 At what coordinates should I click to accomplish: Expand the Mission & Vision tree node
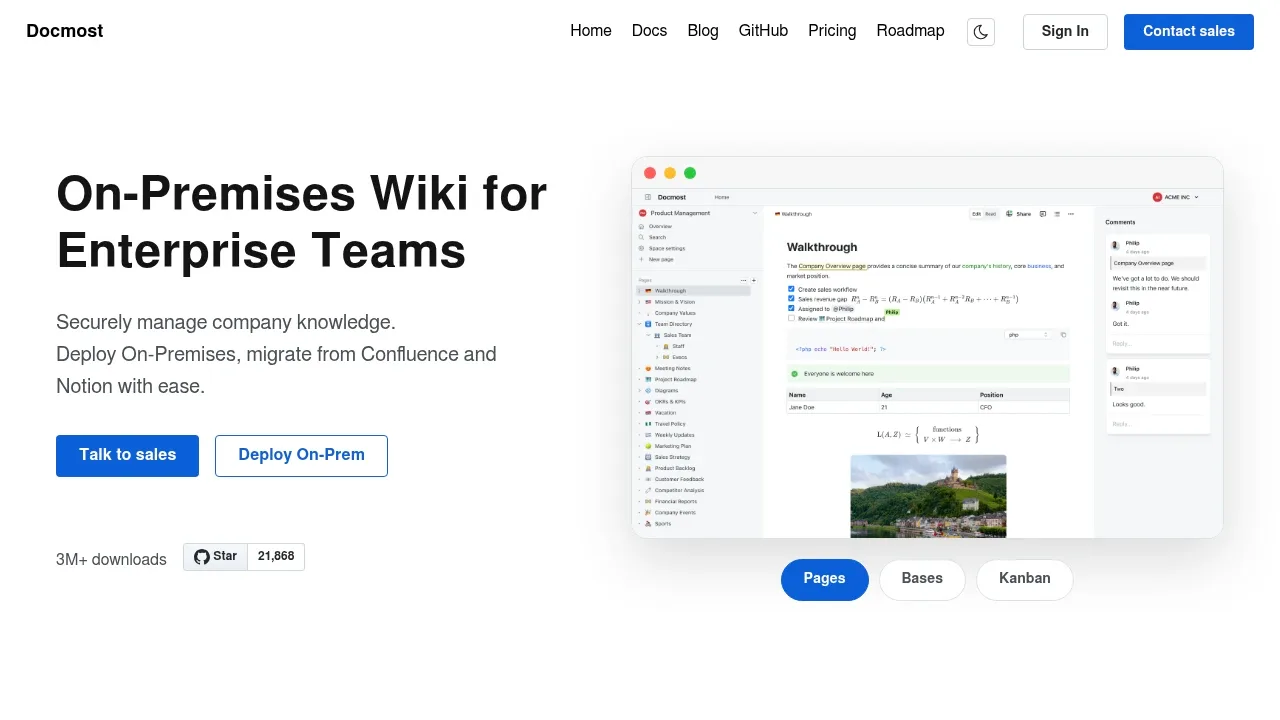640,302
